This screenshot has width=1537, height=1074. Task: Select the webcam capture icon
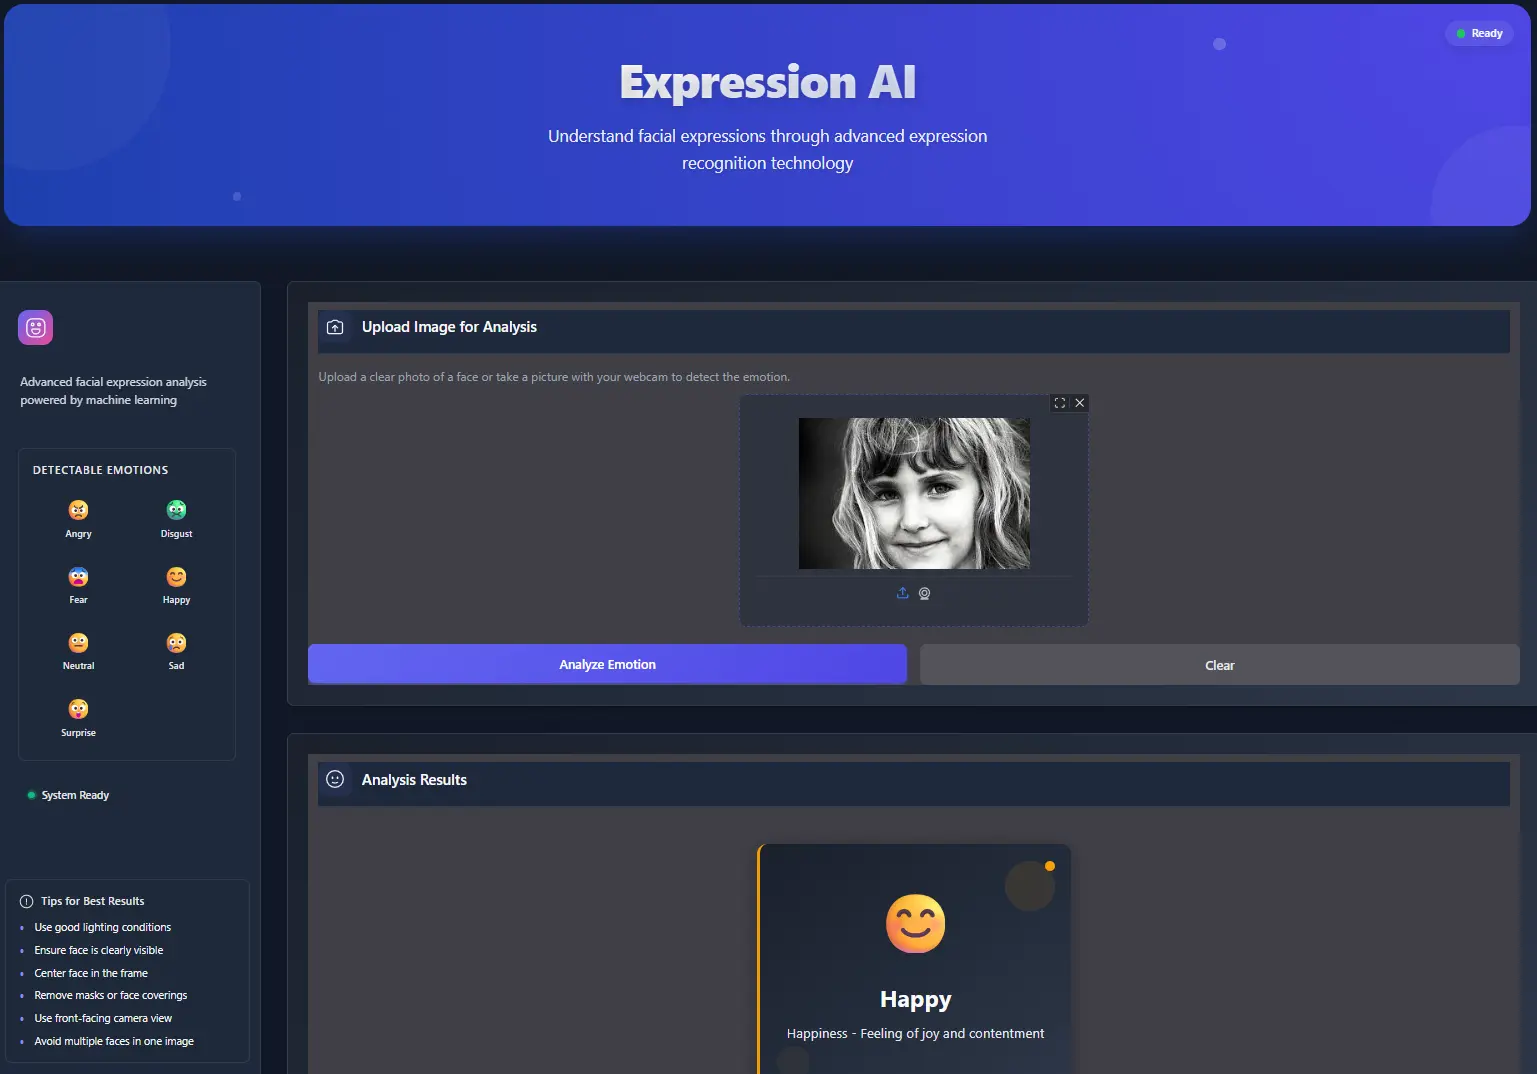point(924,593)
